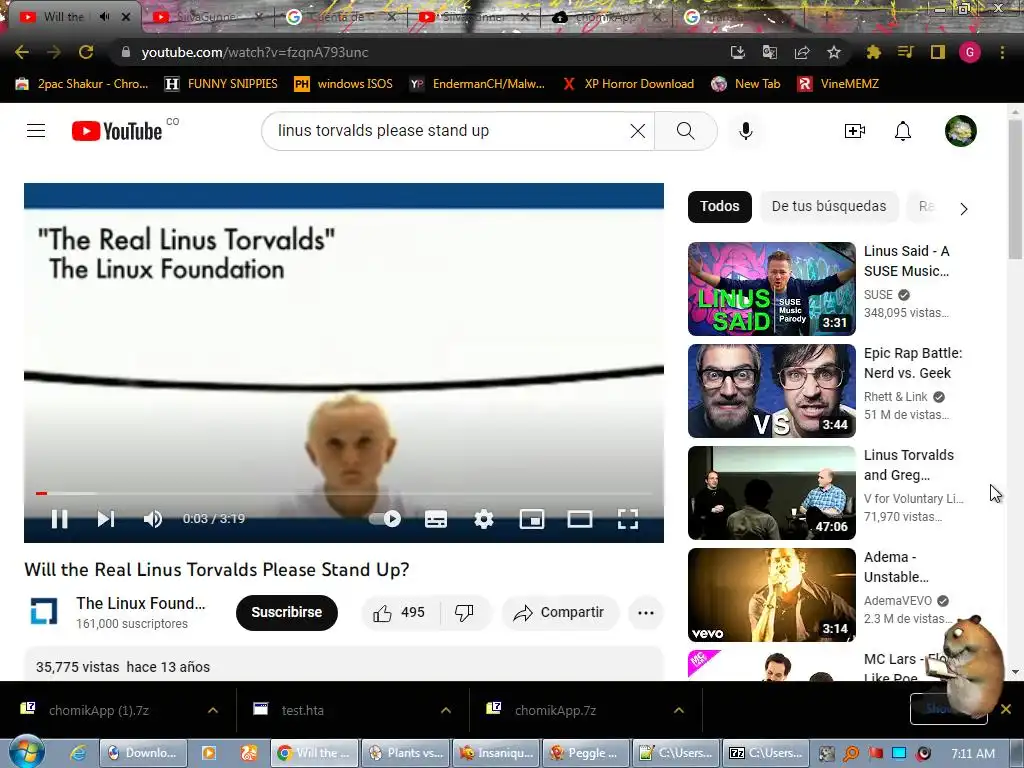Translate this page icon
The image size is (1024, 768).
tap(770, 52)
